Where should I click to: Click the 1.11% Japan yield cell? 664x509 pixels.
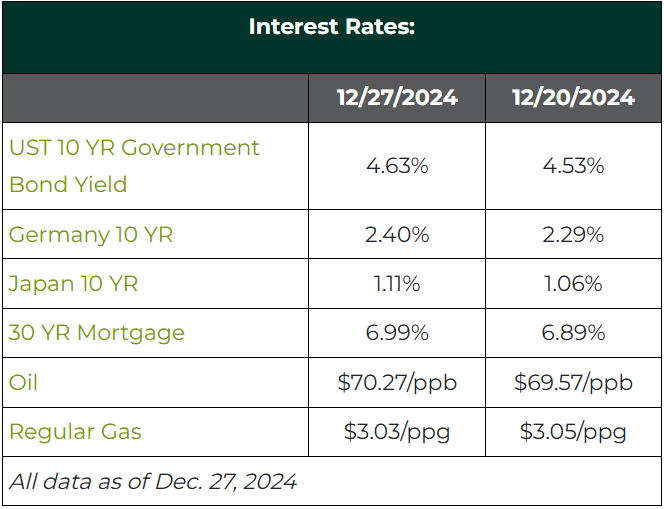(x=397, y=284)
